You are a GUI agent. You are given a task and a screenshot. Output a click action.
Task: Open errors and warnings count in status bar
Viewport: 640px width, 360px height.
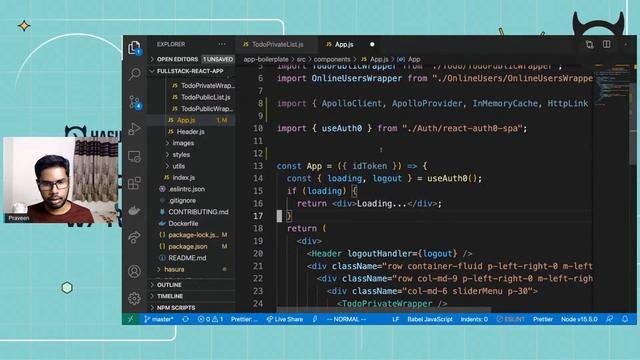210,319
